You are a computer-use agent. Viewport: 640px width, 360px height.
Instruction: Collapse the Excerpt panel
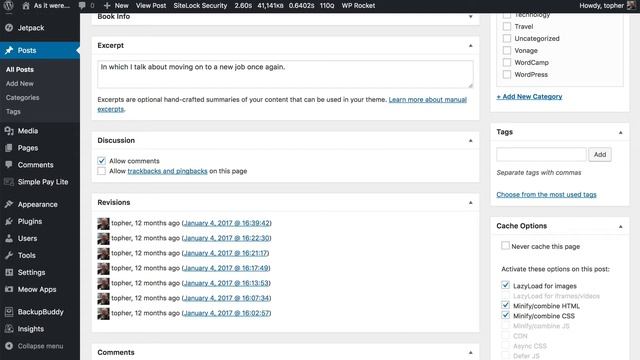[x=470, y=46]
